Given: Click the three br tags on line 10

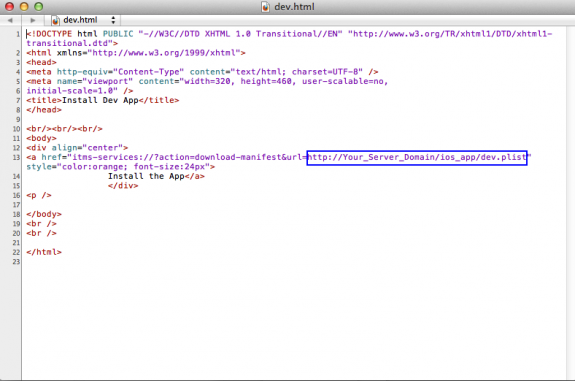Looking at the screenshot, I should click(64, 129).
